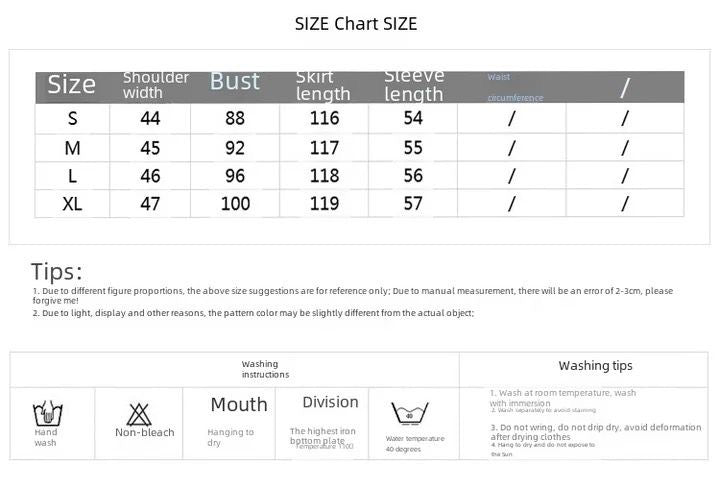Click the "Waist circumference" header text

click(515, 87)
